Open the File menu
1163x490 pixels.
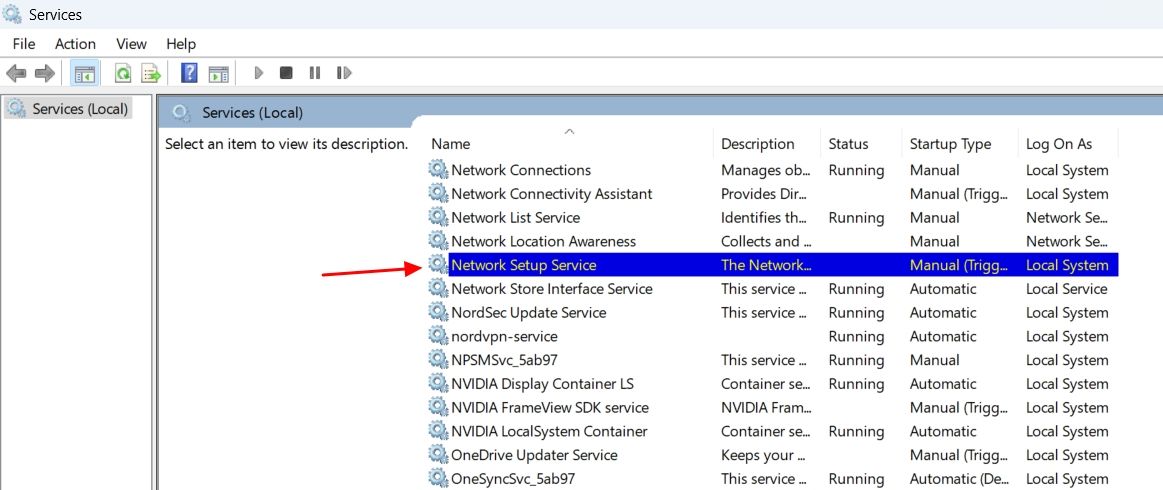pyautogui.click(x=24, y=44)
